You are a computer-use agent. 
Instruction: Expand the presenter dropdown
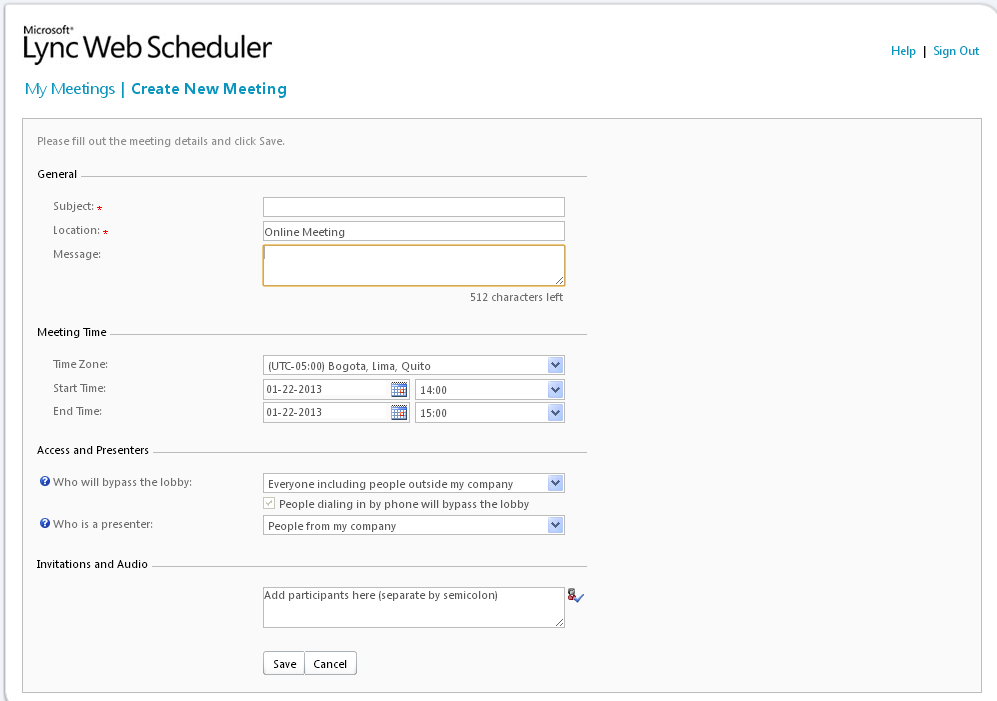tap(413, 525)
